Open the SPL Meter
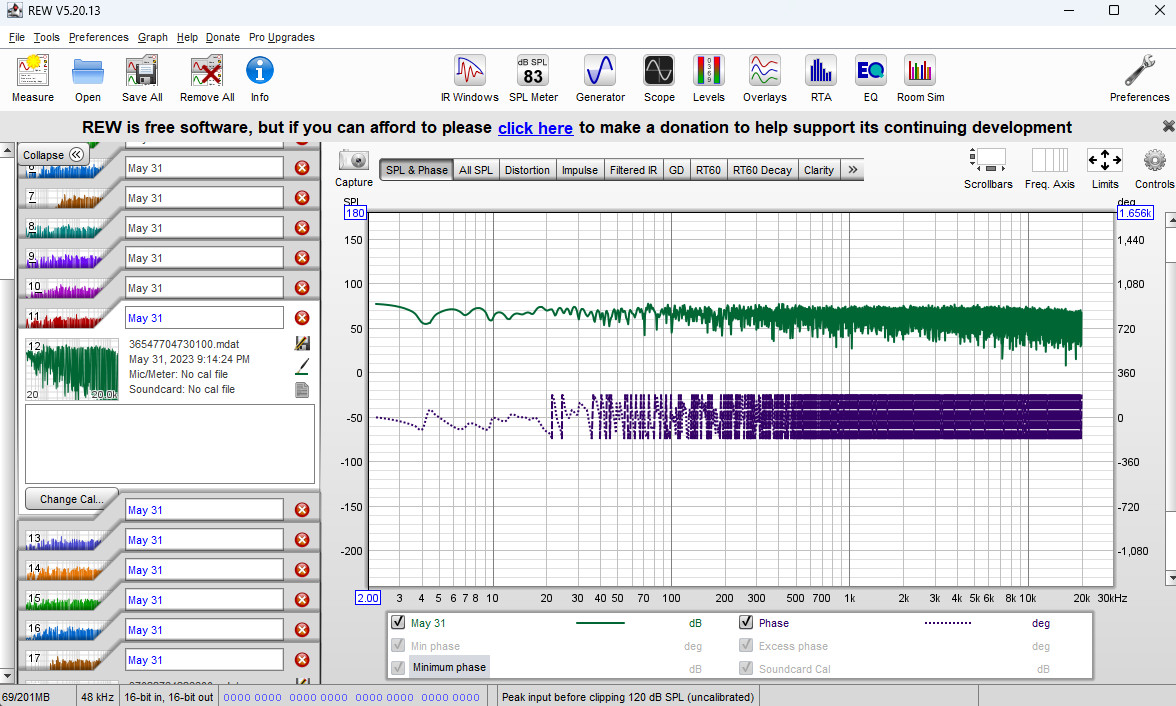 tap(533, 71)
